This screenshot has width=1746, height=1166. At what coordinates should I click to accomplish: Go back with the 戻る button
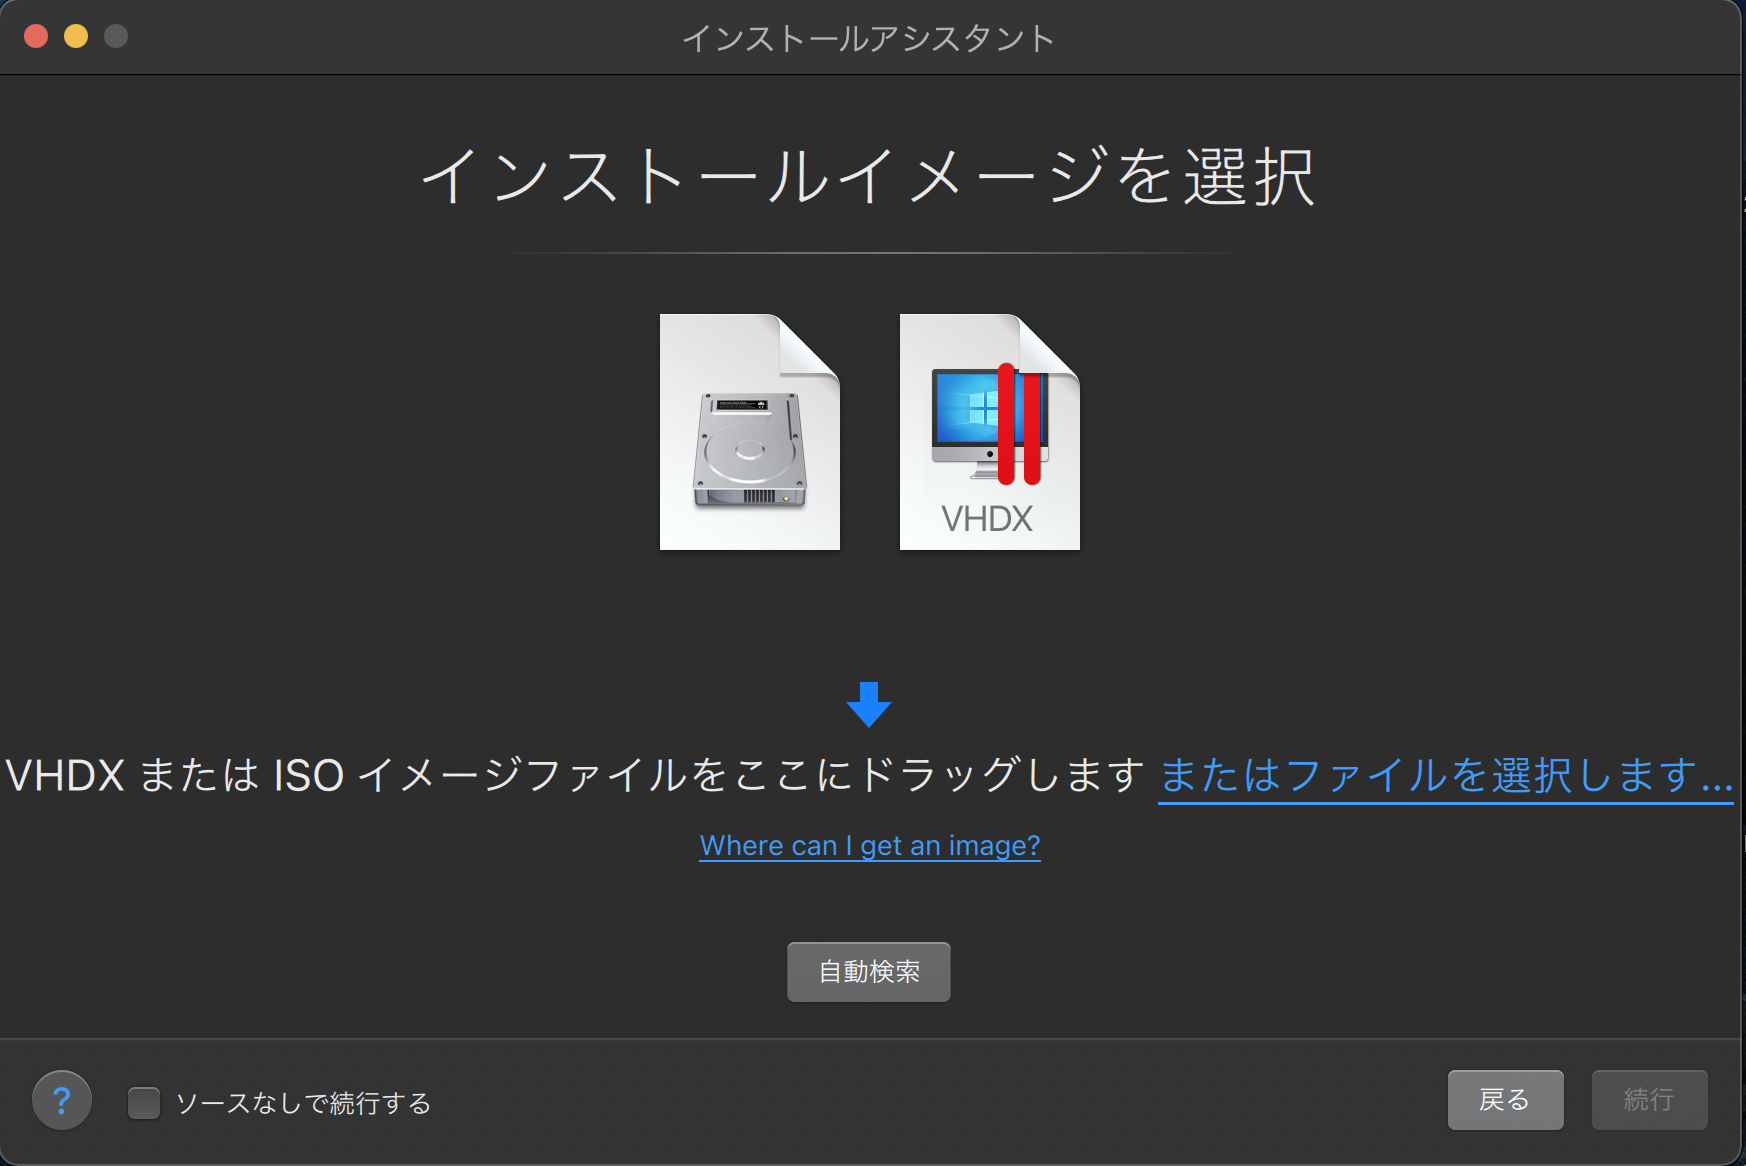pos(1506,1100)
